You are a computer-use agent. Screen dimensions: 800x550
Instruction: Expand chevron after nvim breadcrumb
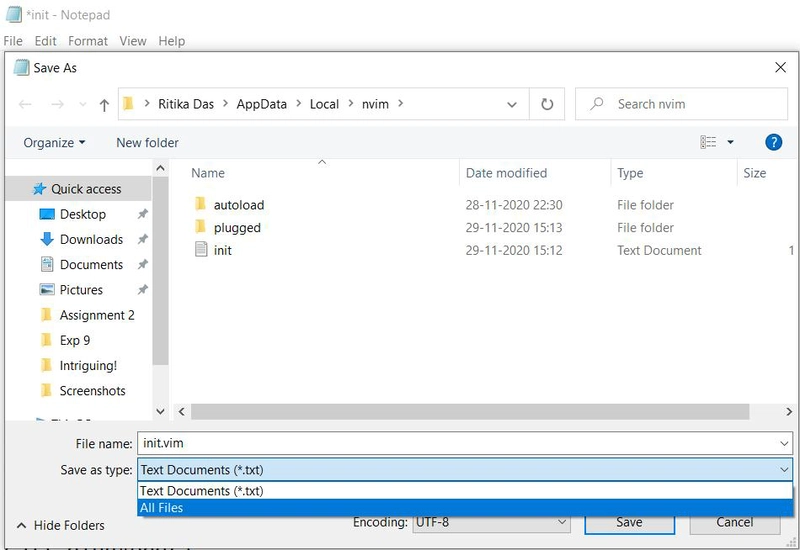click(401, 104)
